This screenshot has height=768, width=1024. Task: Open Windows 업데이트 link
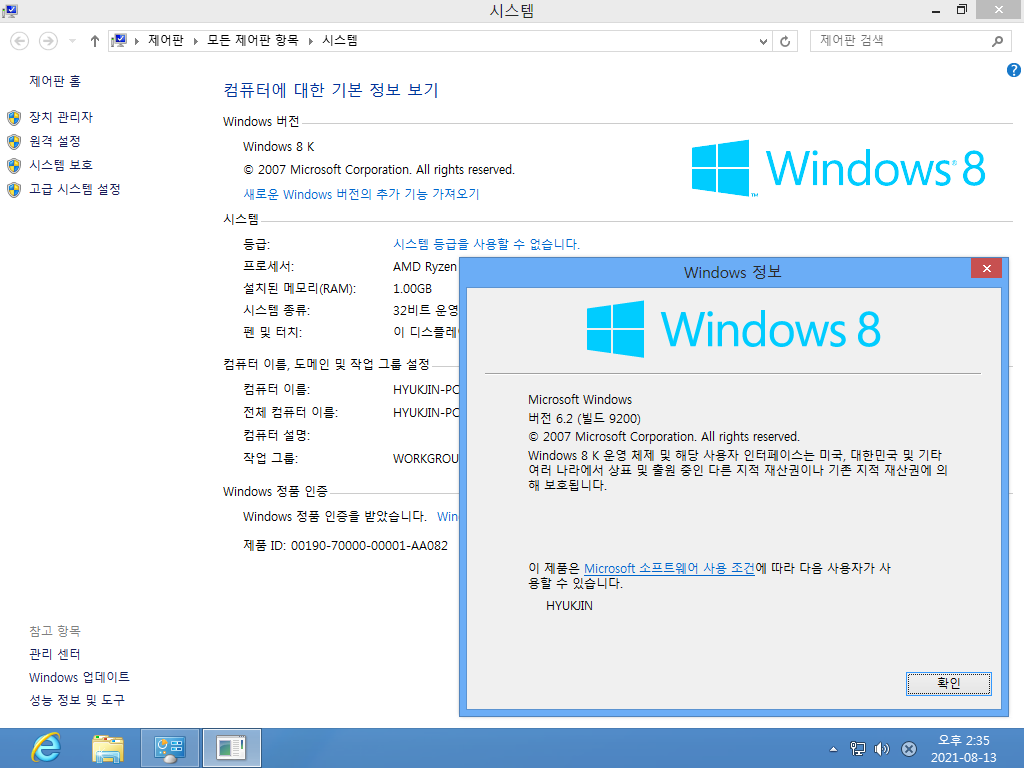(79, 677)
